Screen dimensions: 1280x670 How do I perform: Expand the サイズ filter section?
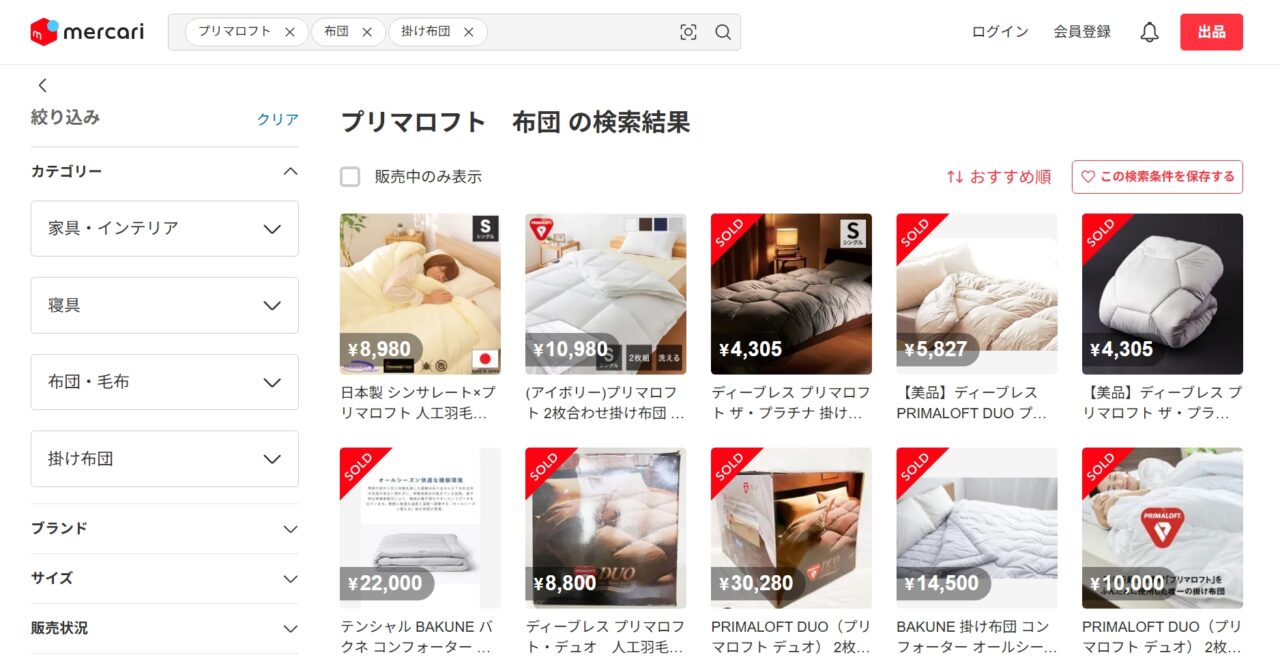tap(165, 578)
